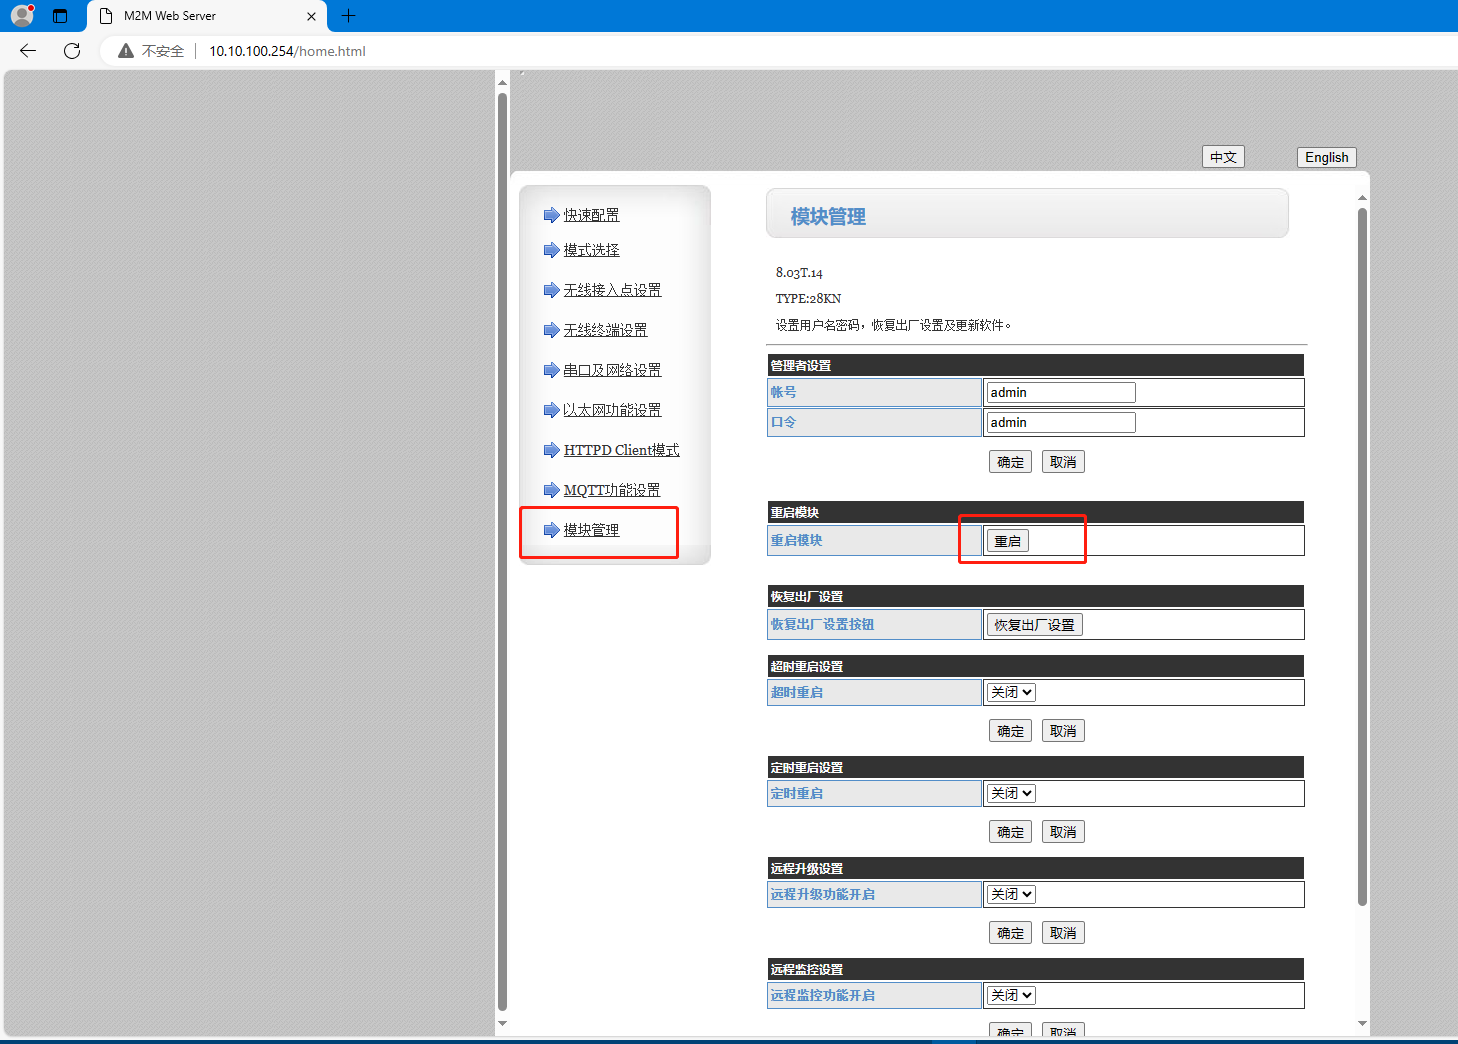Open a new browser tab
The image size is (1458, 1044).
(x=348, y=16)
